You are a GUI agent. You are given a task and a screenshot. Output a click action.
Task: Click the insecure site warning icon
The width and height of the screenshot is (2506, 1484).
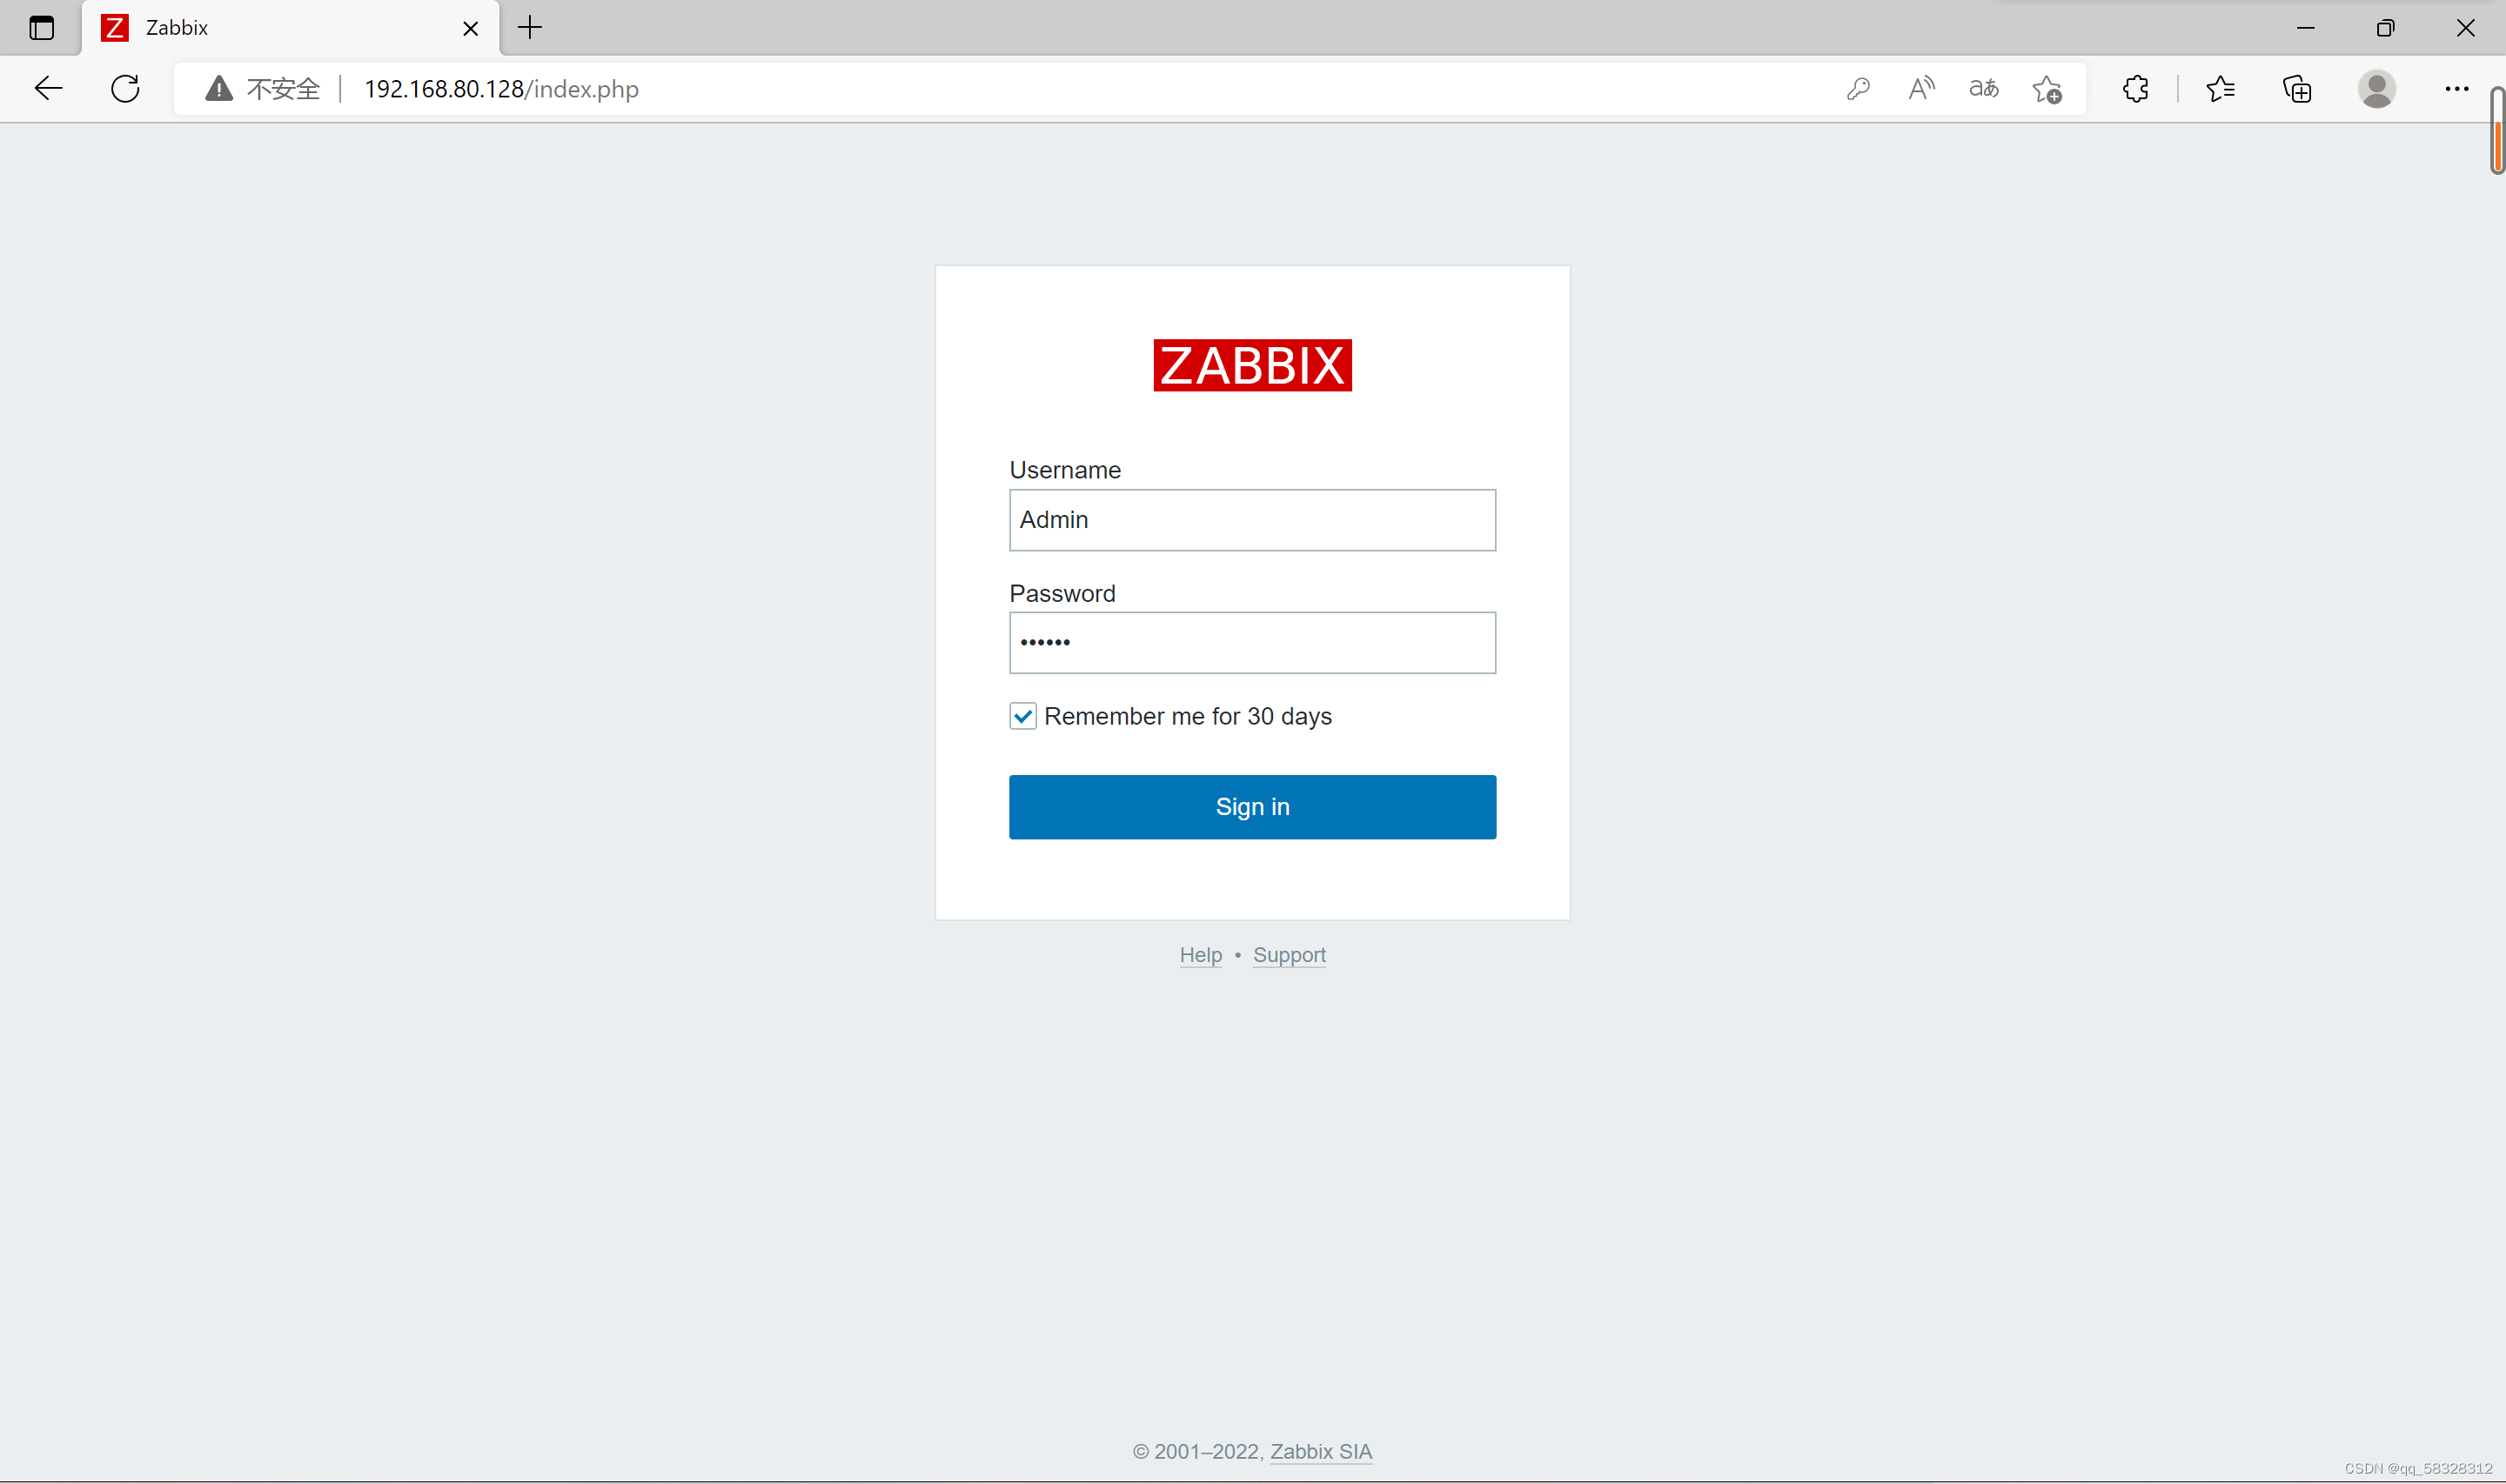click(219, 89)
